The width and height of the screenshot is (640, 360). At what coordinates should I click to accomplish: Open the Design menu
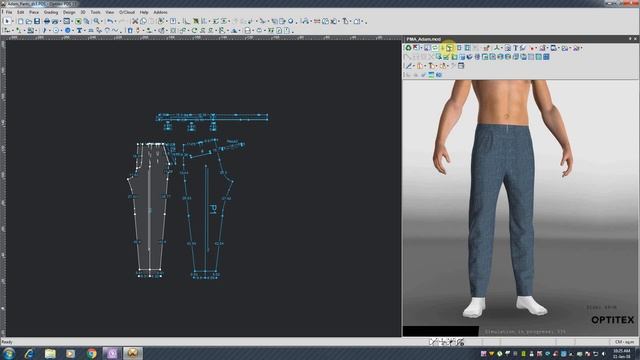pyautogui.click(x=69, y=12)
